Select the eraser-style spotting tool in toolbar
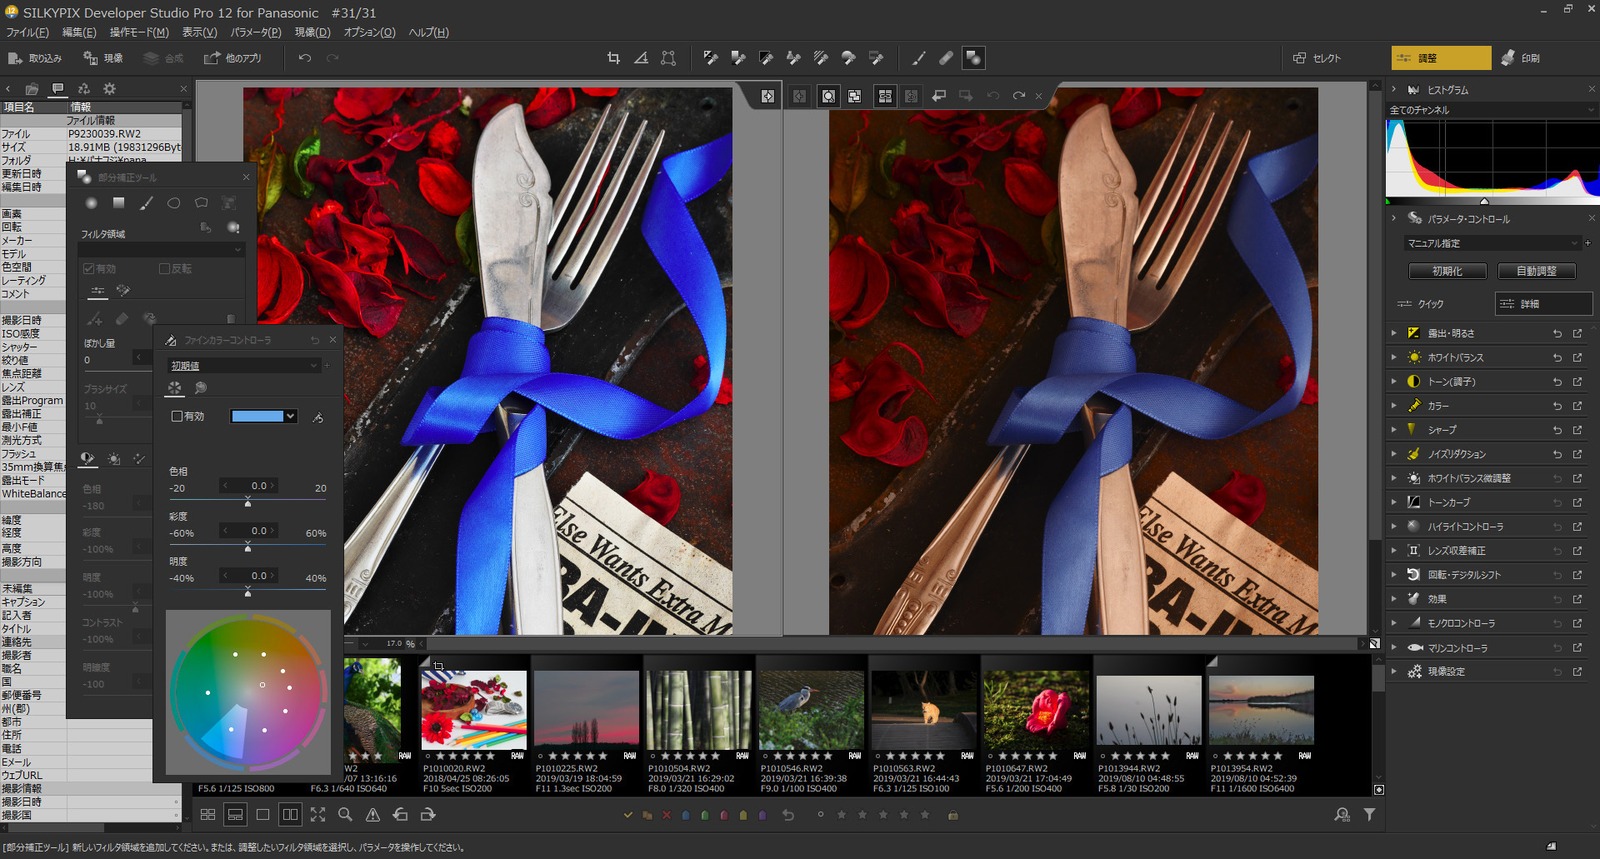The height and width of the screenshot is (859, 1600). (x=945, y=58)
